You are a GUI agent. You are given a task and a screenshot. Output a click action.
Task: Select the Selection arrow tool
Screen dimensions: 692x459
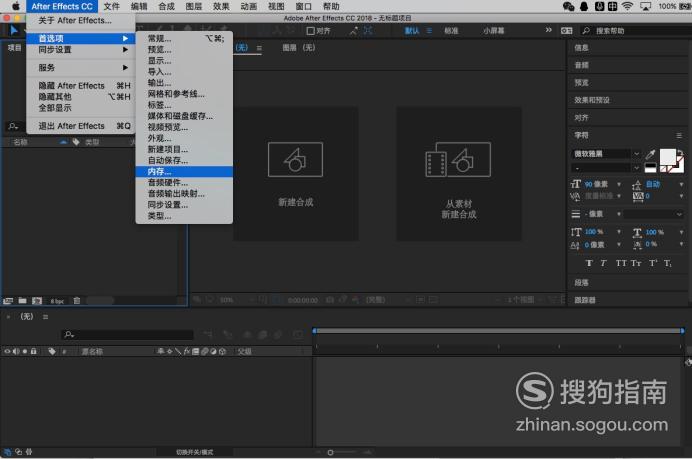point(14,30)
